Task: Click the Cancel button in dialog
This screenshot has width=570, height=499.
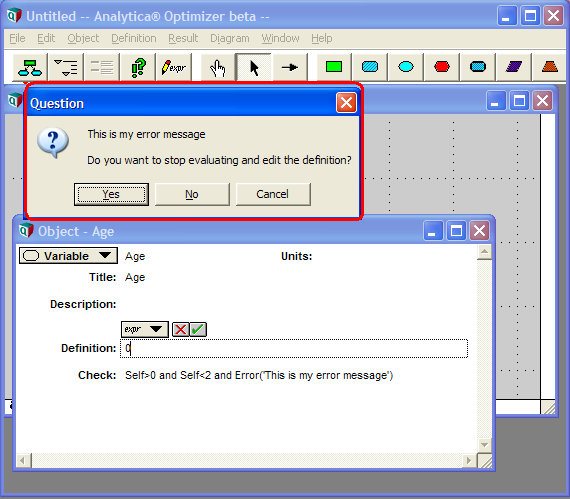Action: click(x=273, y=194)
